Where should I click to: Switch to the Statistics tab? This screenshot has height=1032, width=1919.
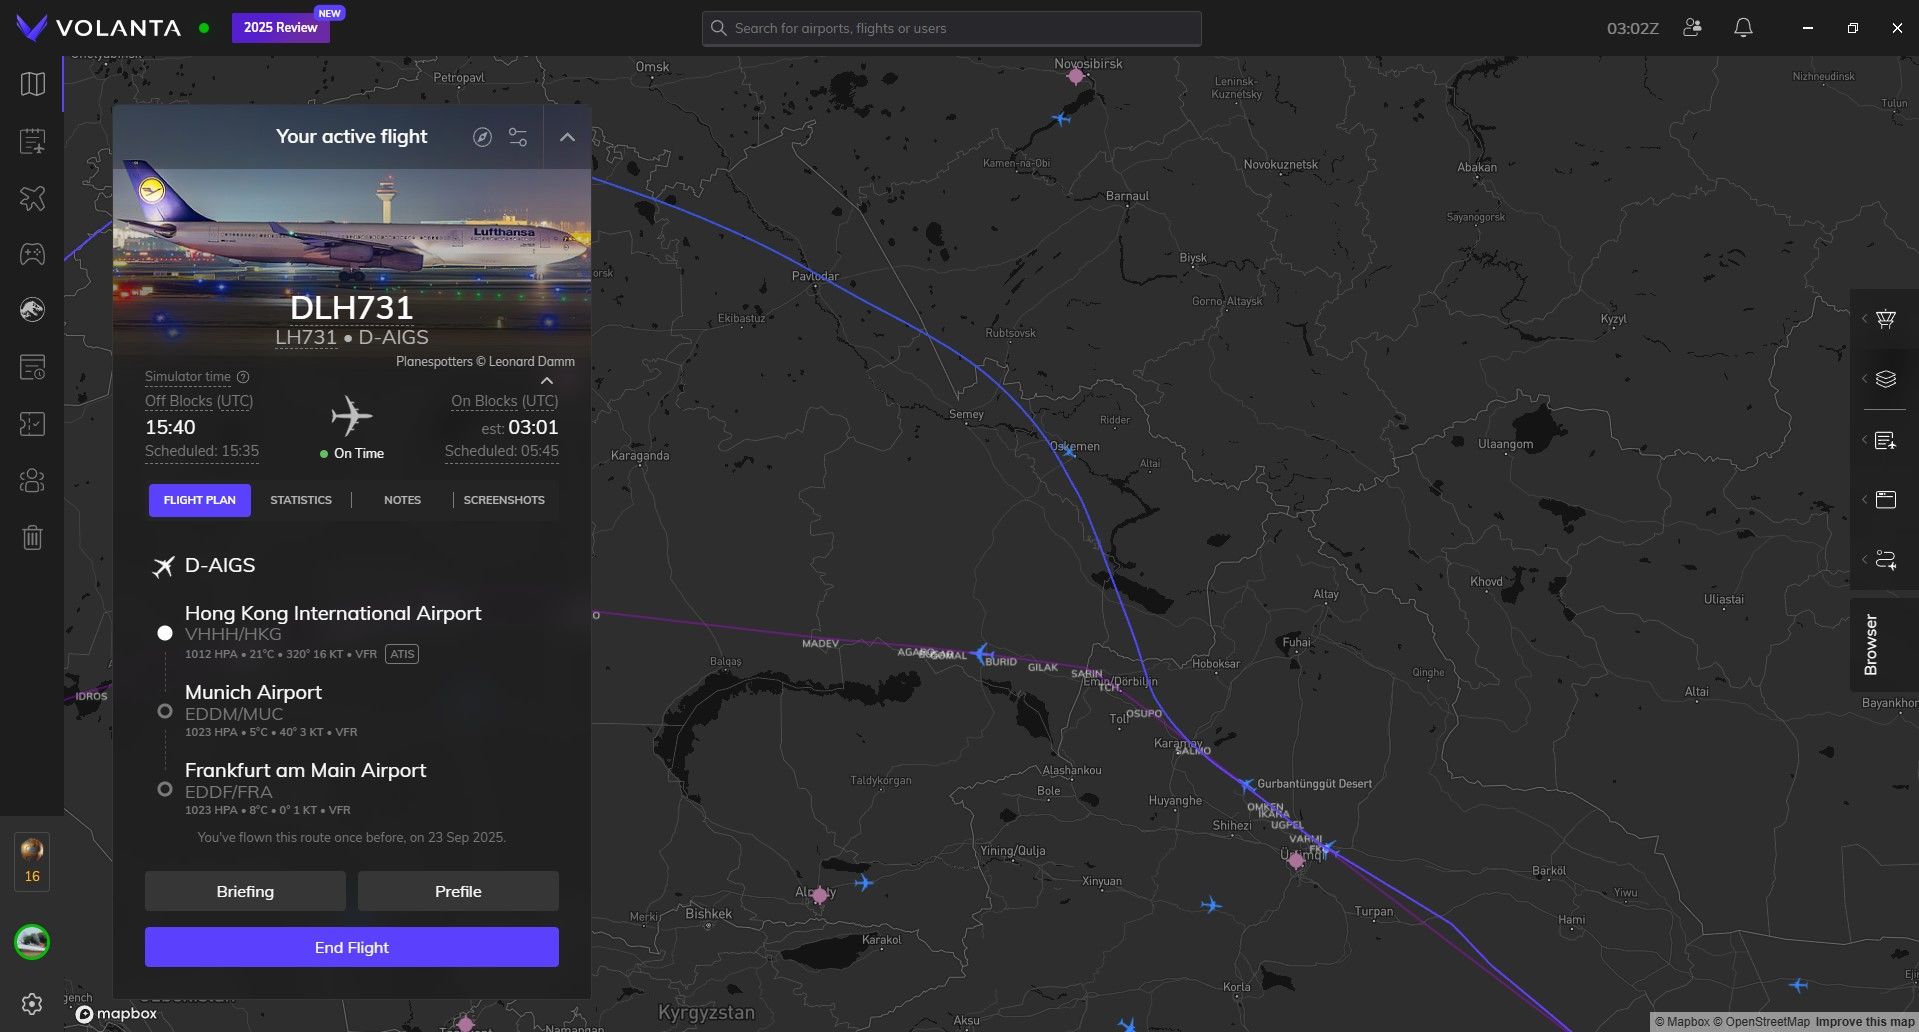301,500
